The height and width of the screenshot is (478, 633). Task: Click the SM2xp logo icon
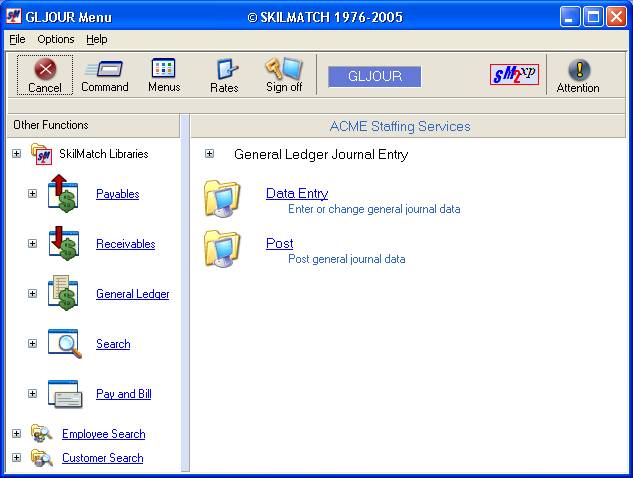tap(514, 74)
